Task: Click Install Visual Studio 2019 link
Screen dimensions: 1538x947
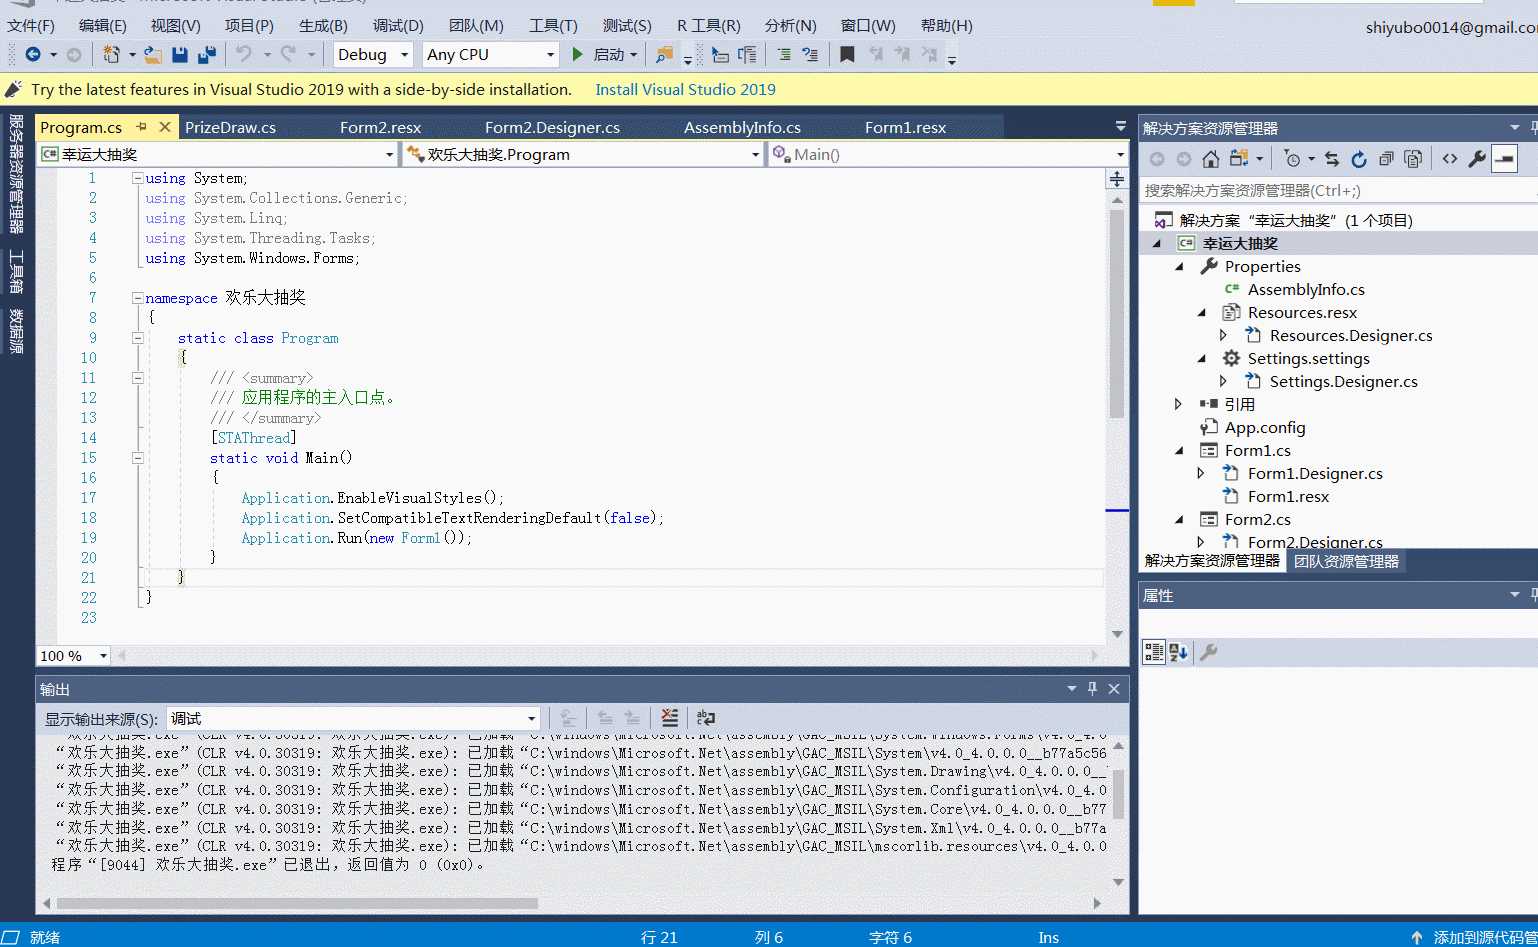Action: (685, 90)
